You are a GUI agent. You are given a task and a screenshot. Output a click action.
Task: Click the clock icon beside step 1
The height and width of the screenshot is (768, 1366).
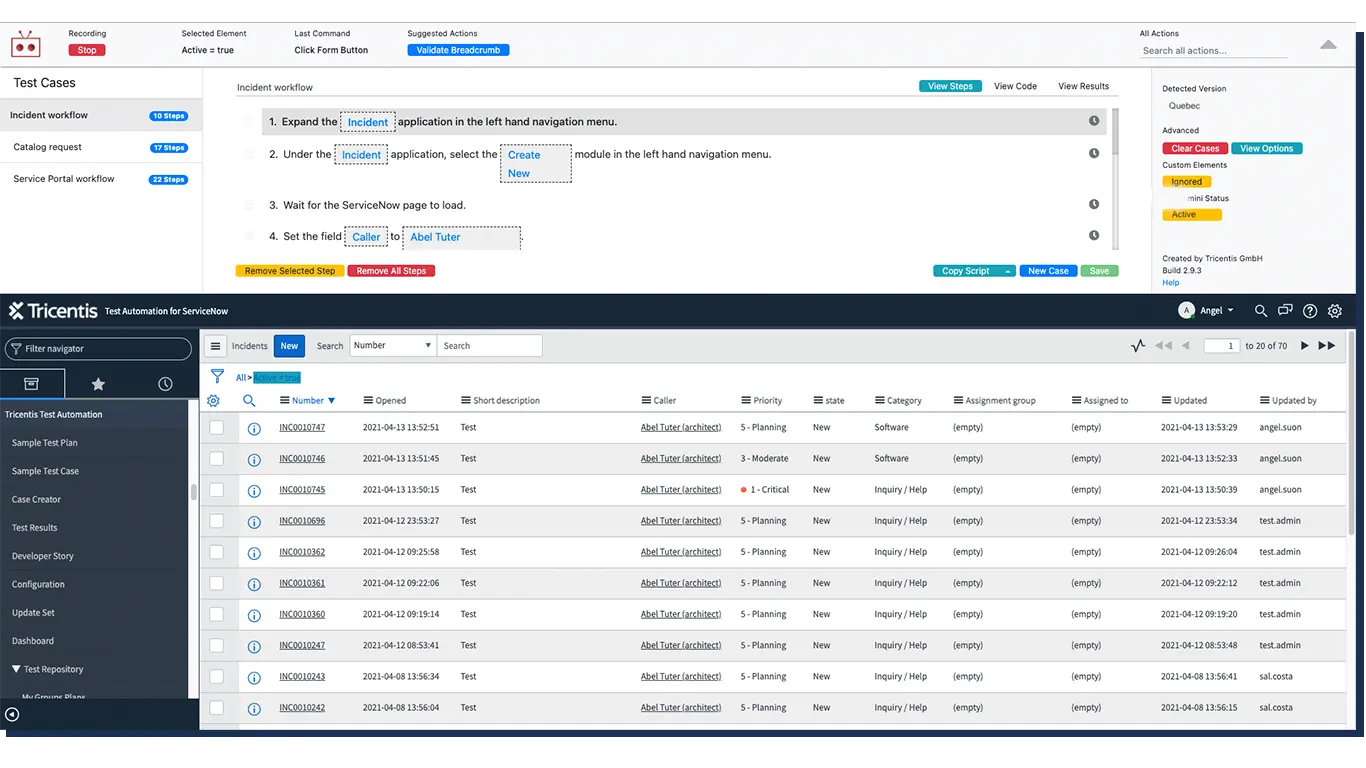pyautogui.click(x=1094, y=121)
